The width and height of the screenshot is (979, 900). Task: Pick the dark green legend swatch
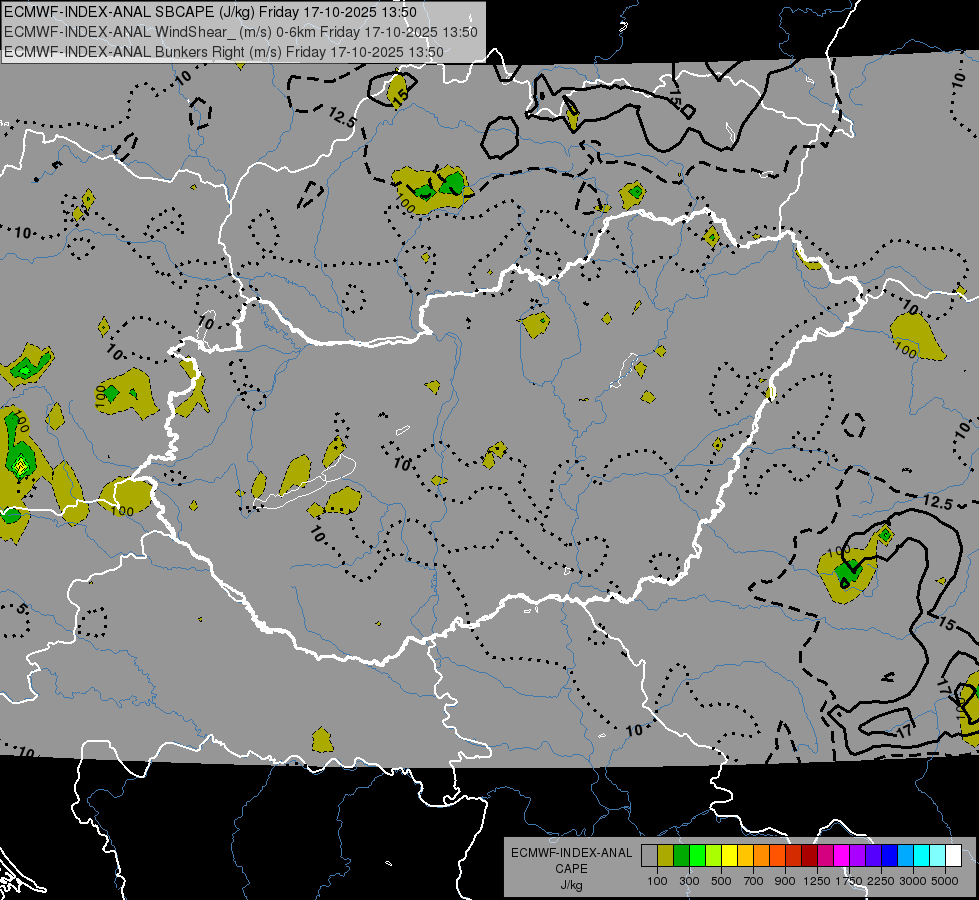[x=681, y=856]
